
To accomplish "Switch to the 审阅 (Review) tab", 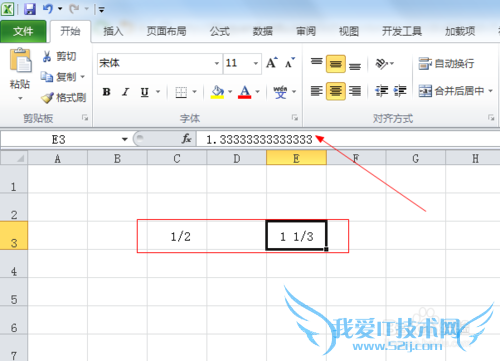I will point(306,31).
